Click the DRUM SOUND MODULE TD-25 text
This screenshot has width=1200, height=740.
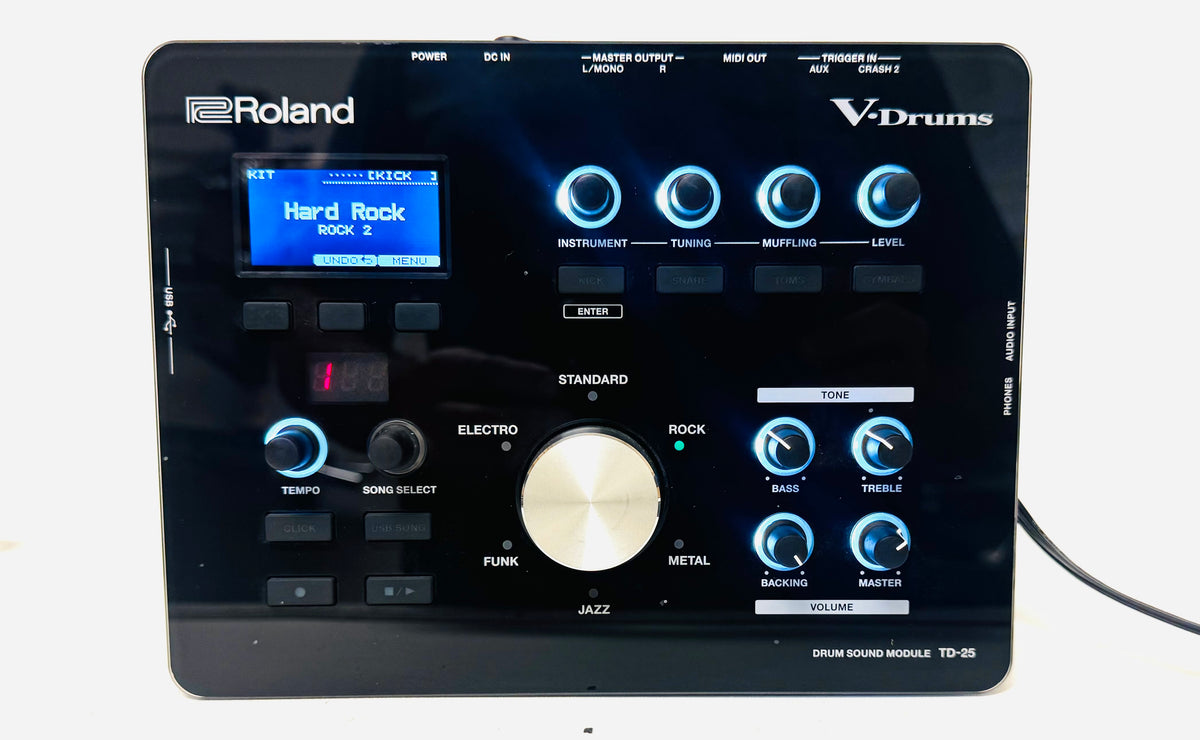[894, 653]
